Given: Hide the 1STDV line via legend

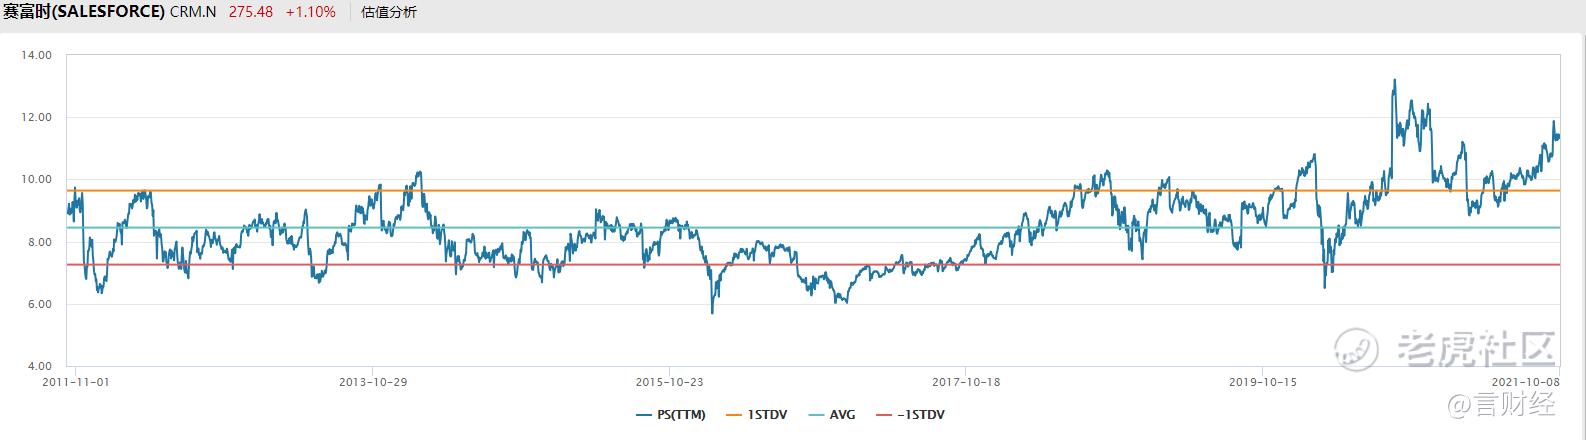Looking at the screenshot, I should pyautogui.click(x=767, y=415).
